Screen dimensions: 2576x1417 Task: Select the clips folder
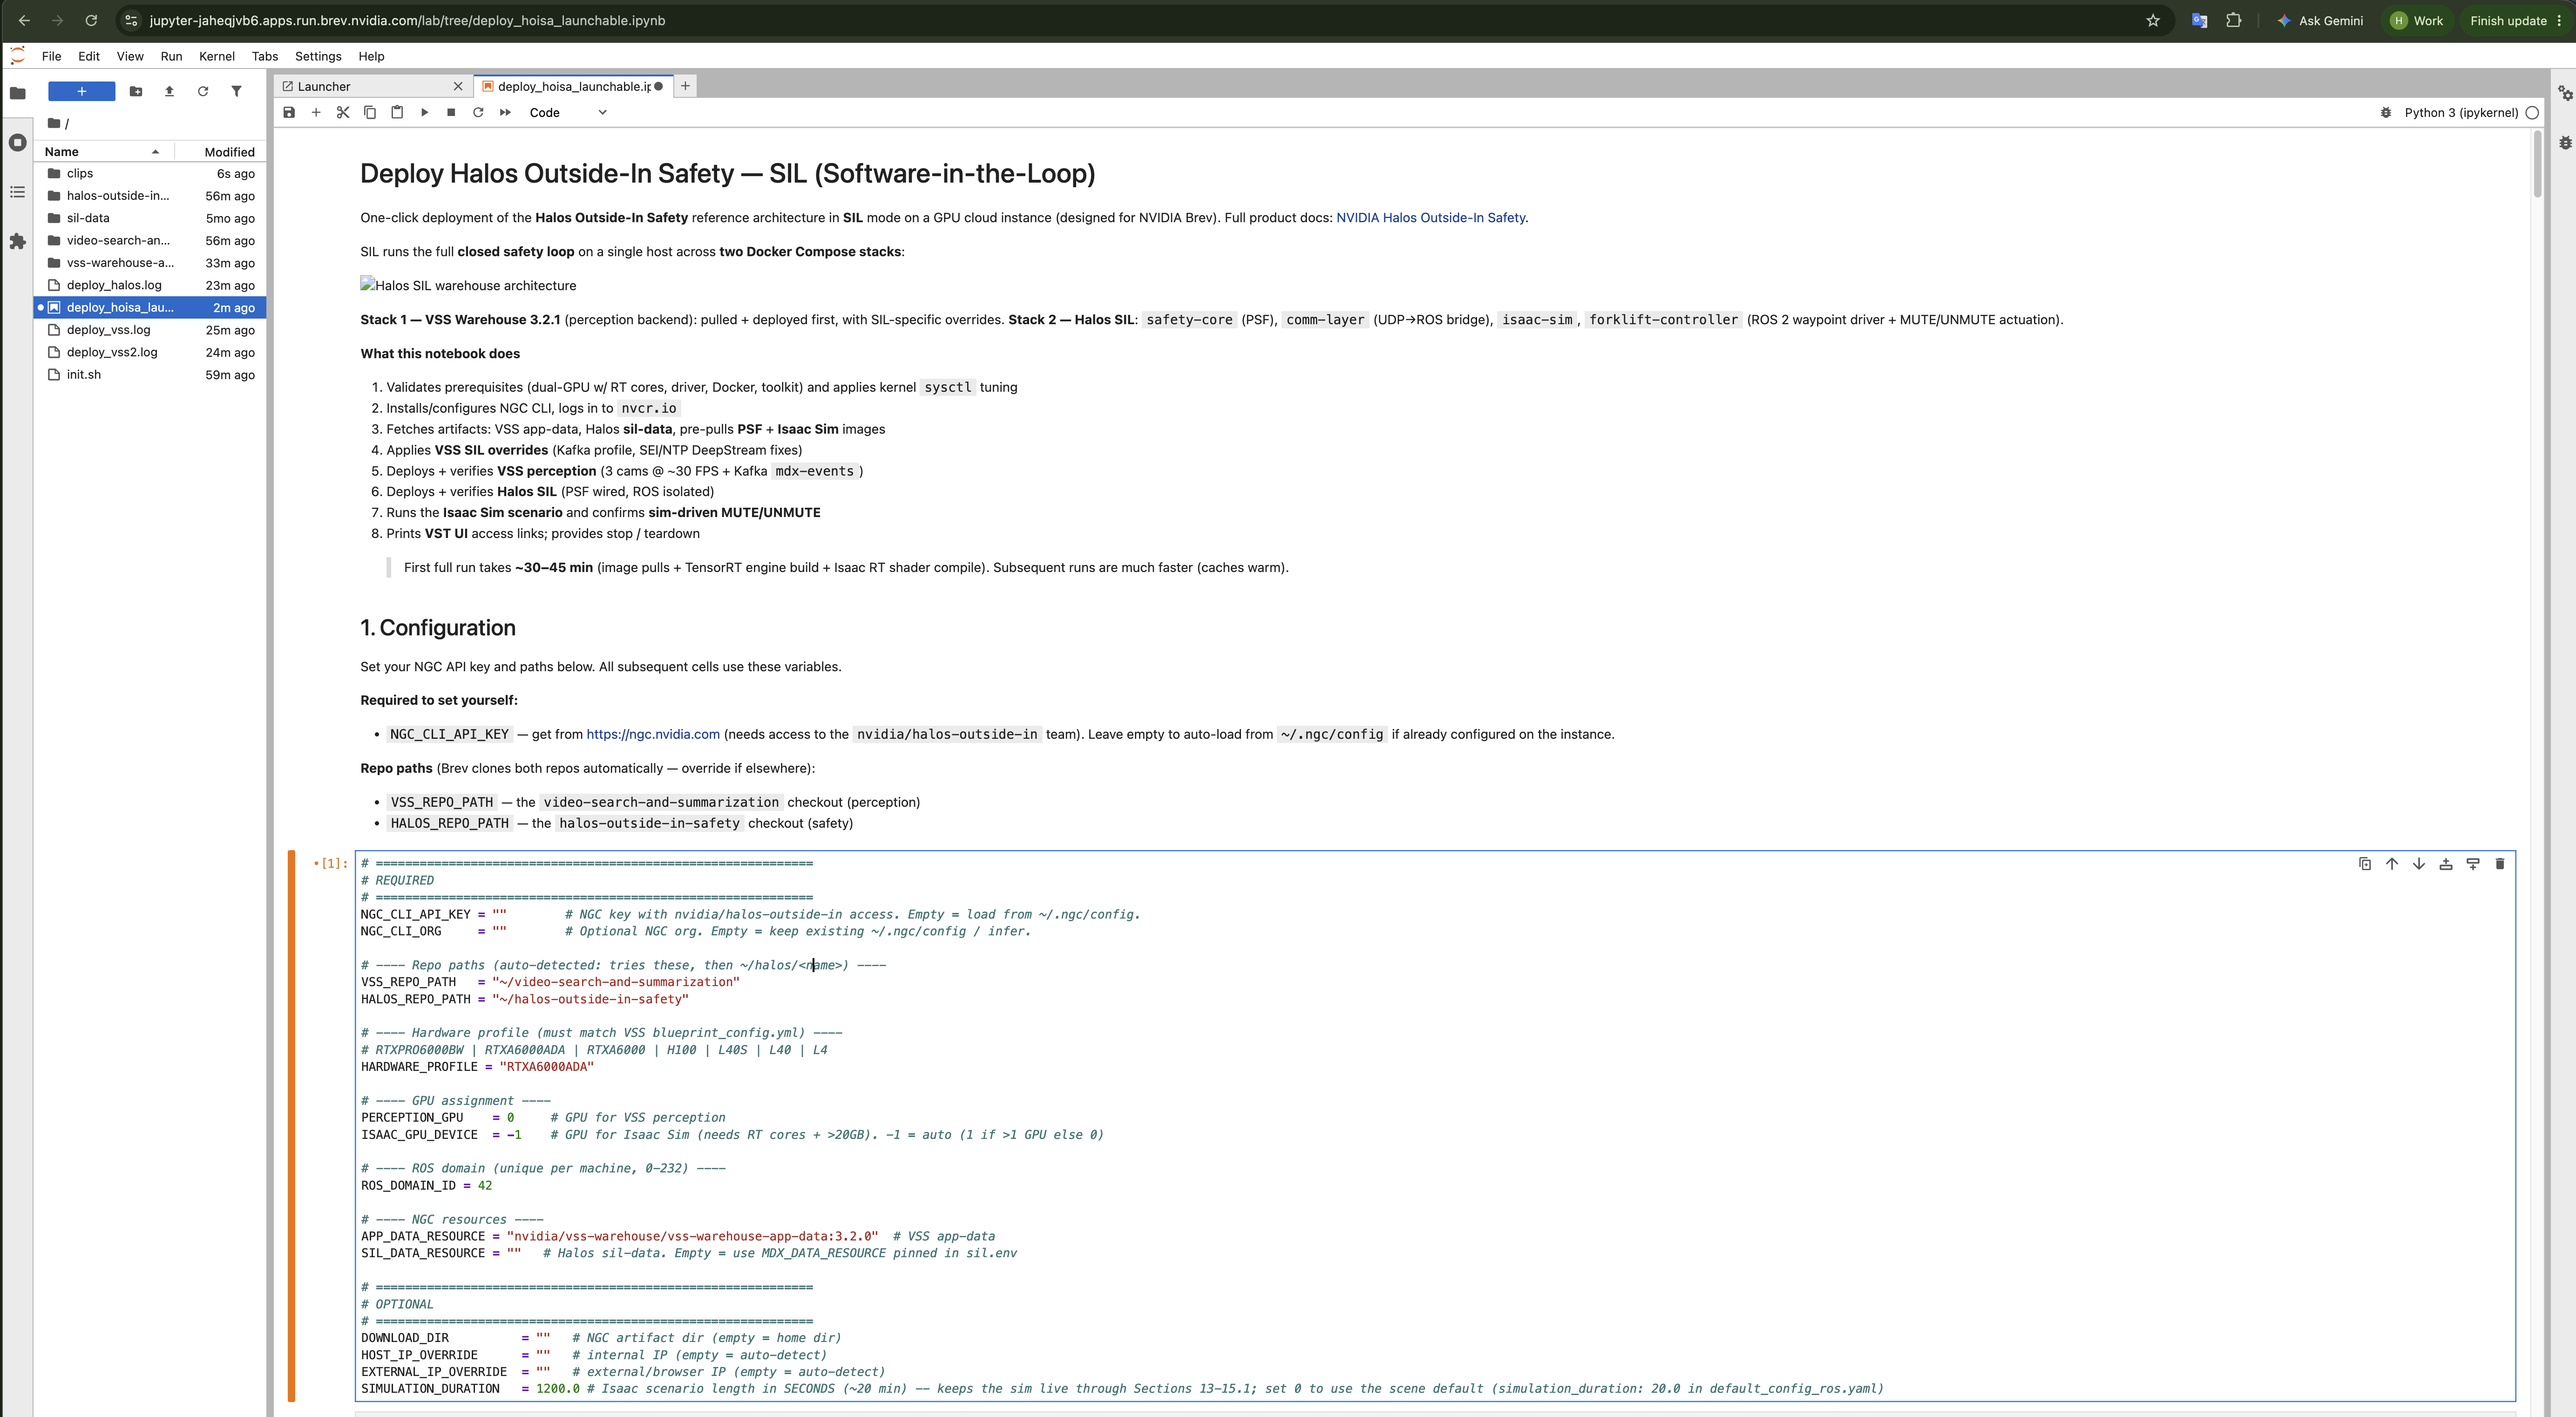(x=150, y=174)
